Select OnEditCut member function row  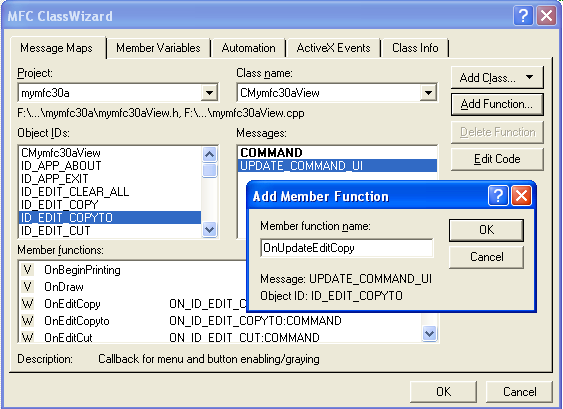(x=221, y=337)
